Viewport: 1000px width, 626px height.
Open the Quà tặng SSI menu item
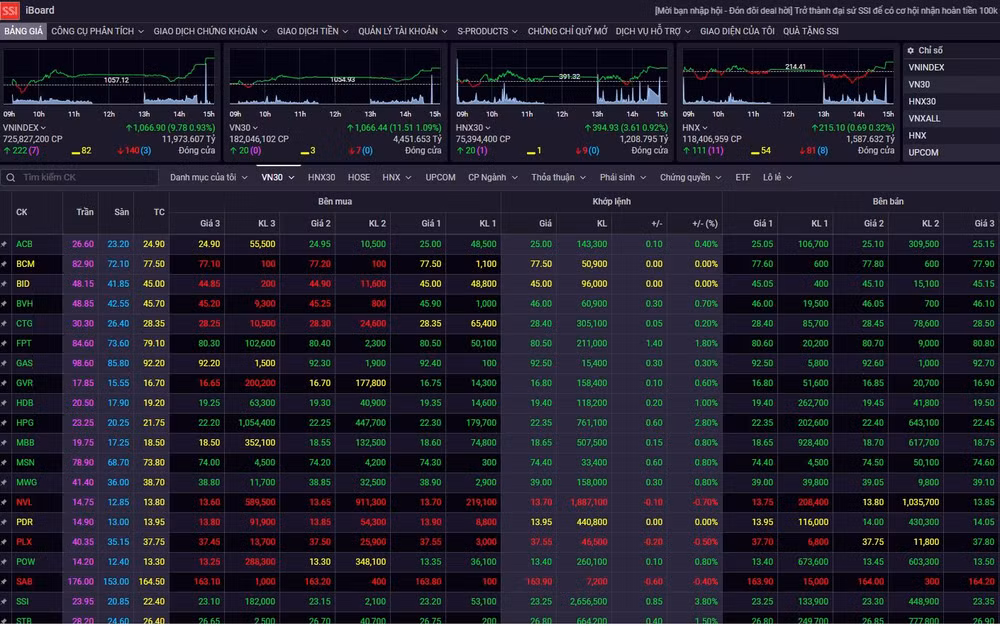(x=811, y=31)
